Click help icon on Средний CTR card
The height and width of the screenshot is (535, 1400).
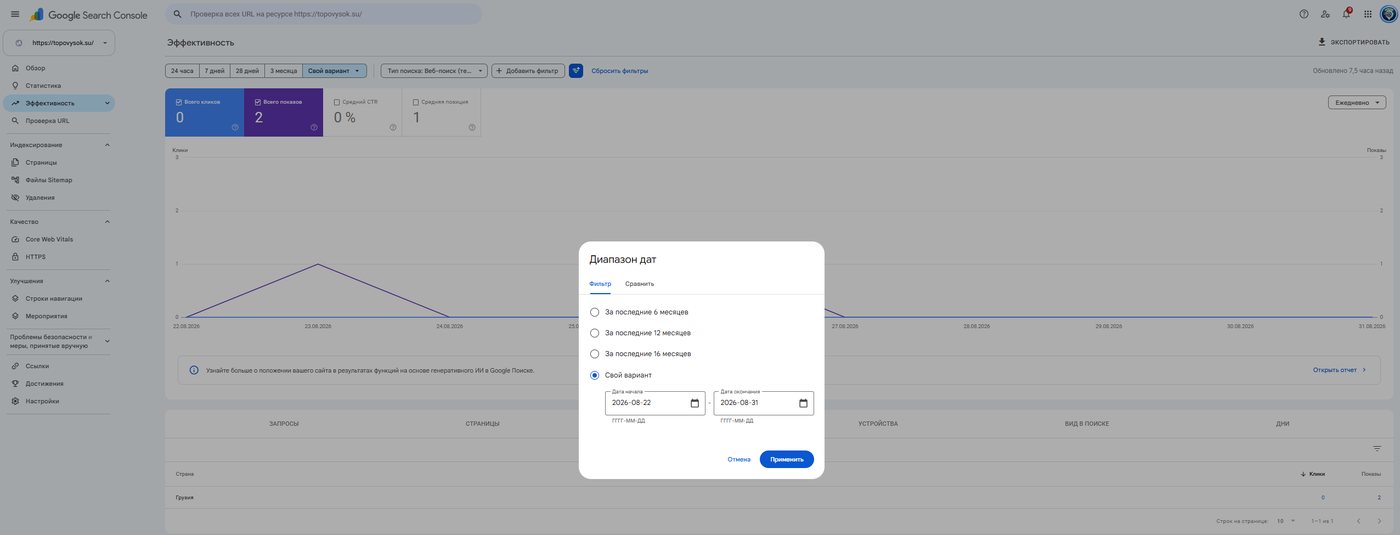[393, 127]
